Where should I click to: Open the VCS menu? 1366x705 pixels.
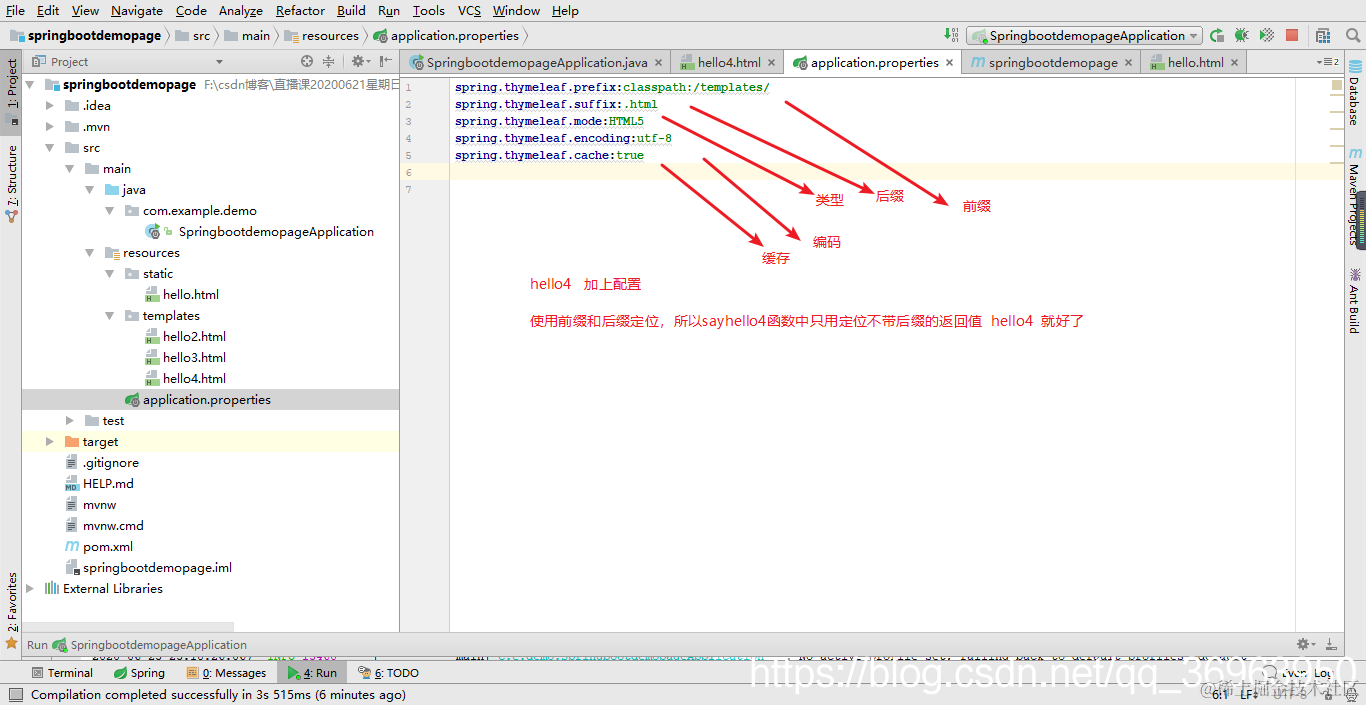tap(469, 10)
